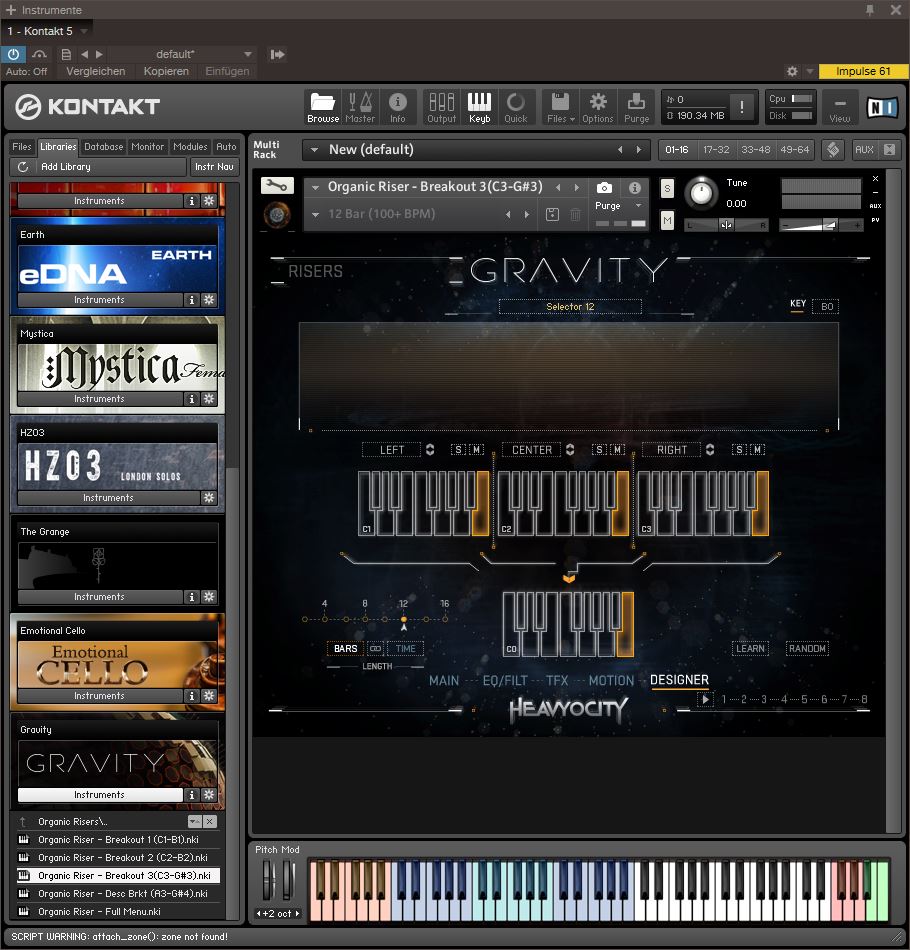Screen dimensions: 910x950
Task: Click the instrument info icon beside the camera
Action: tap(634, 188)
